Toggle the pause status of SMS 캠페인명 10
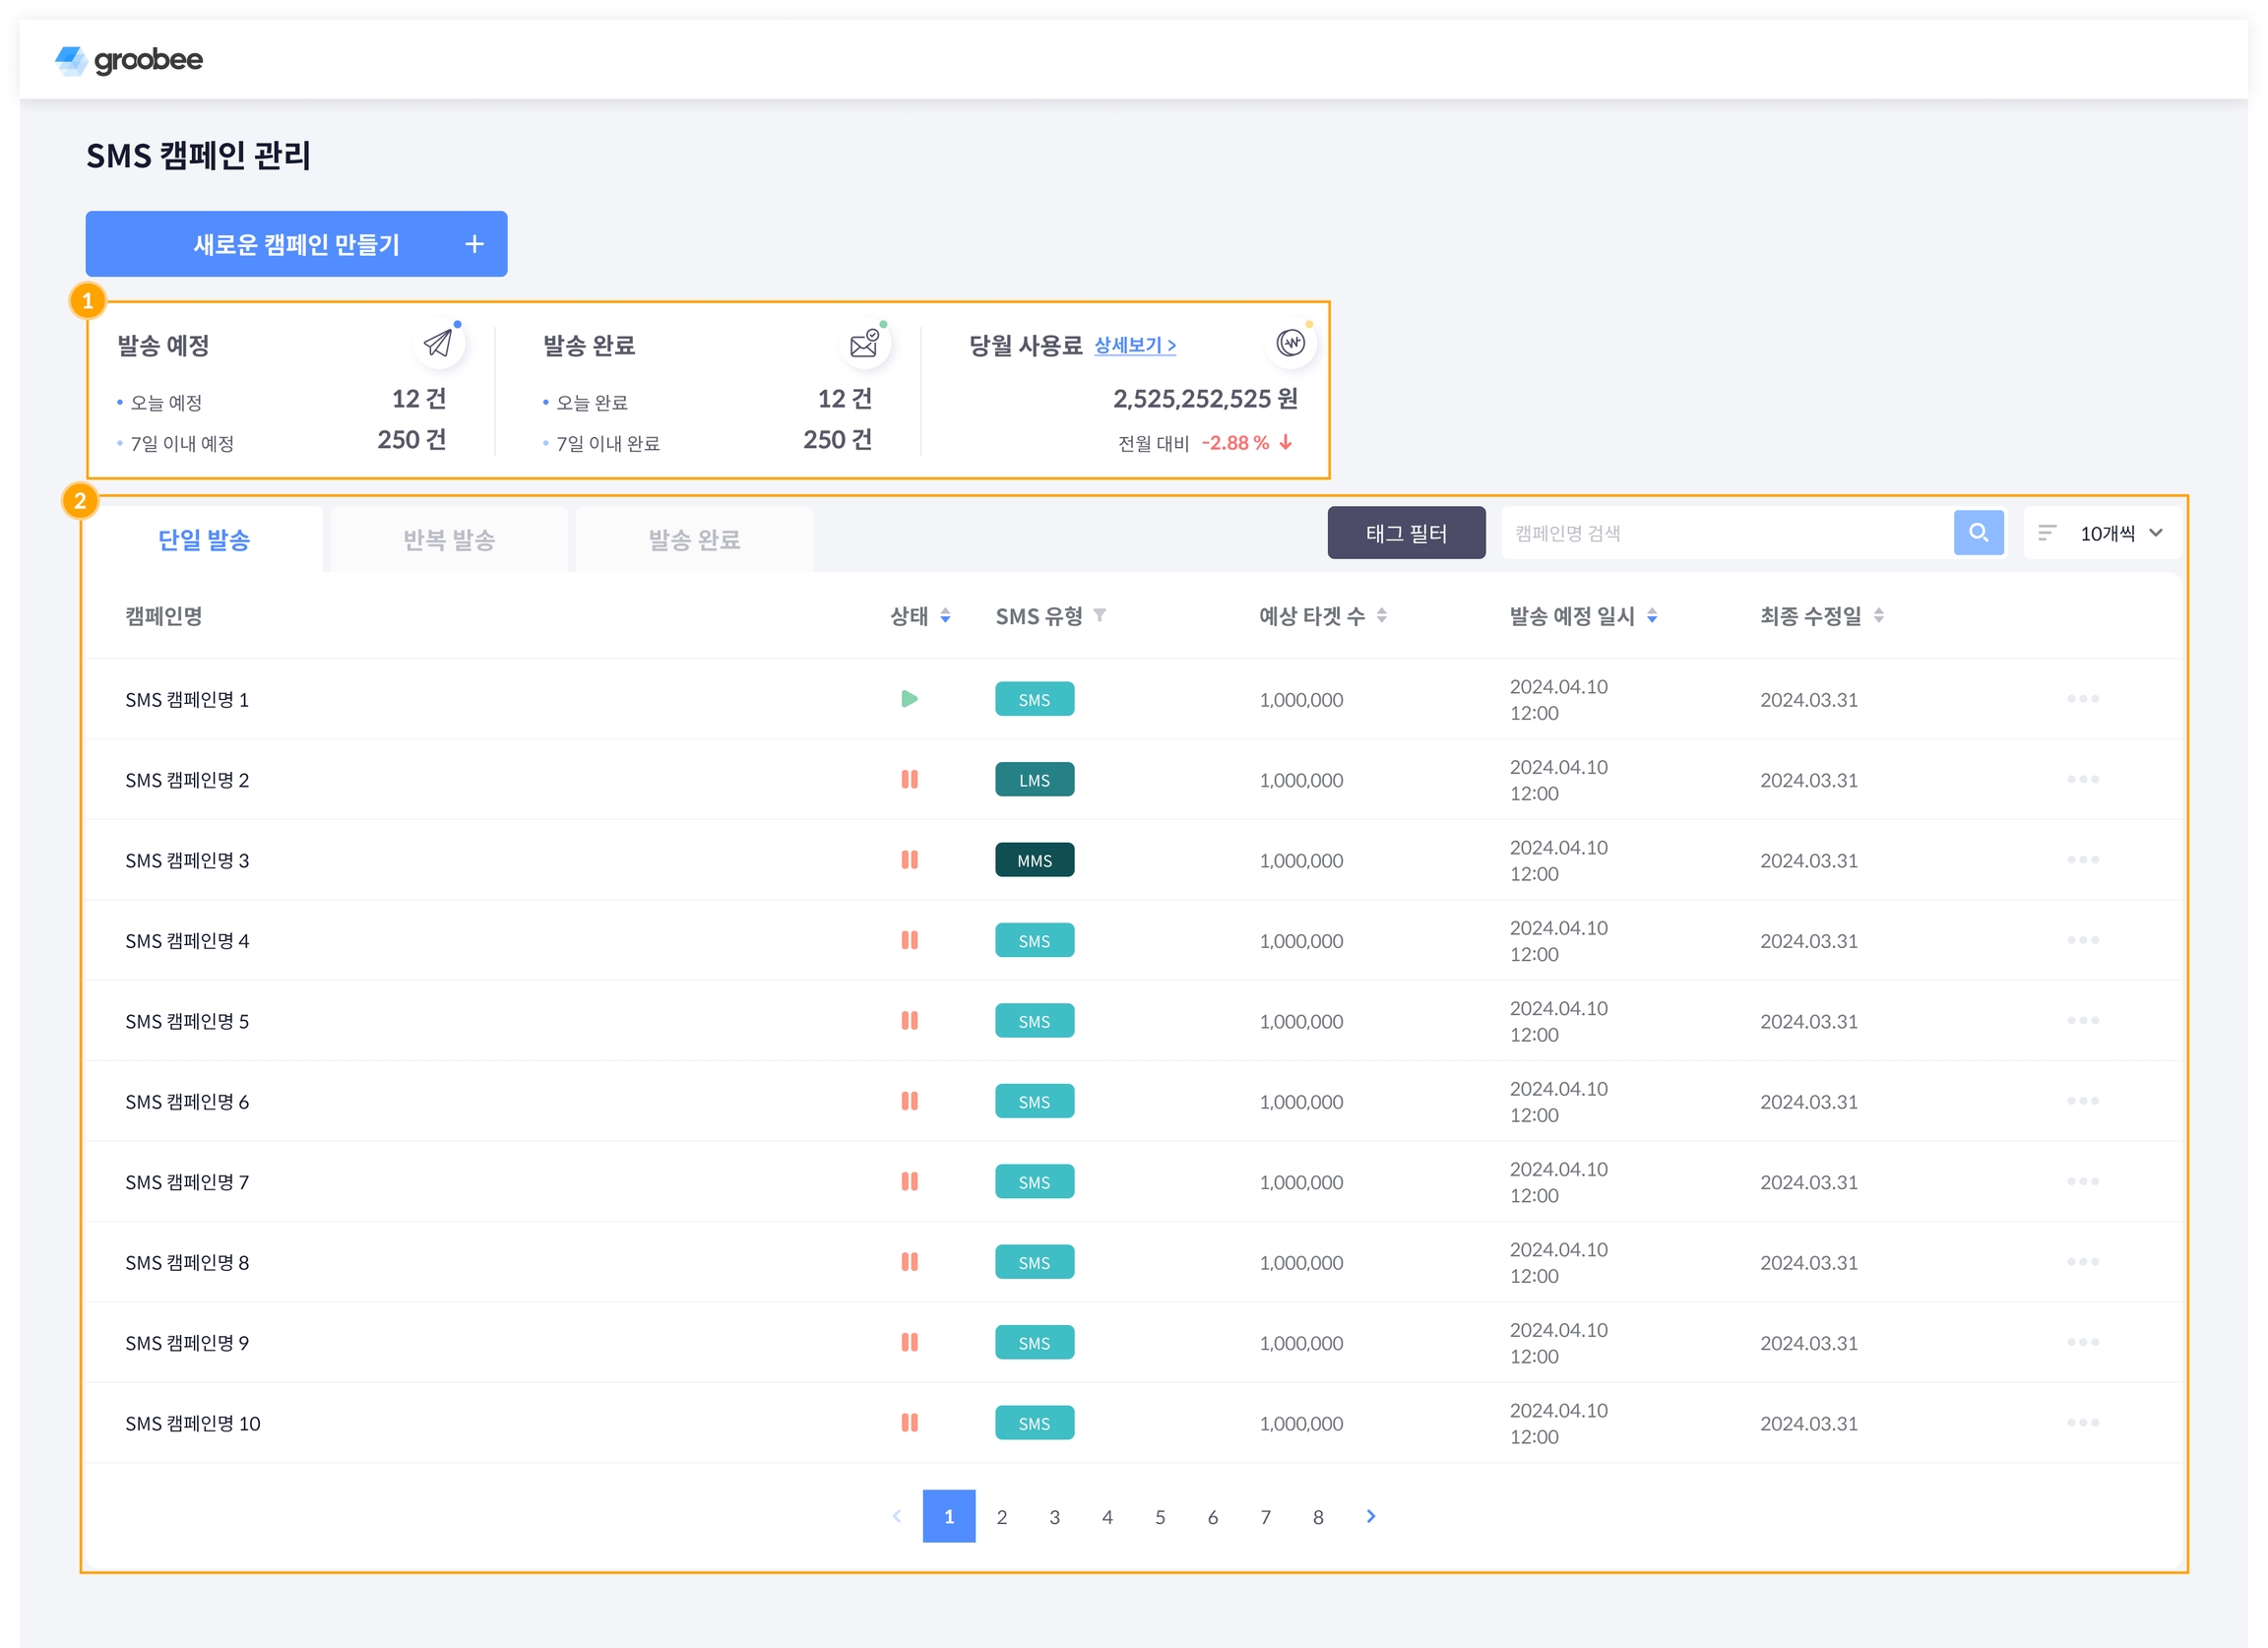The width and height of the screenshot is (2268, 1648). pyautogui.click(x=909, y=1422)
